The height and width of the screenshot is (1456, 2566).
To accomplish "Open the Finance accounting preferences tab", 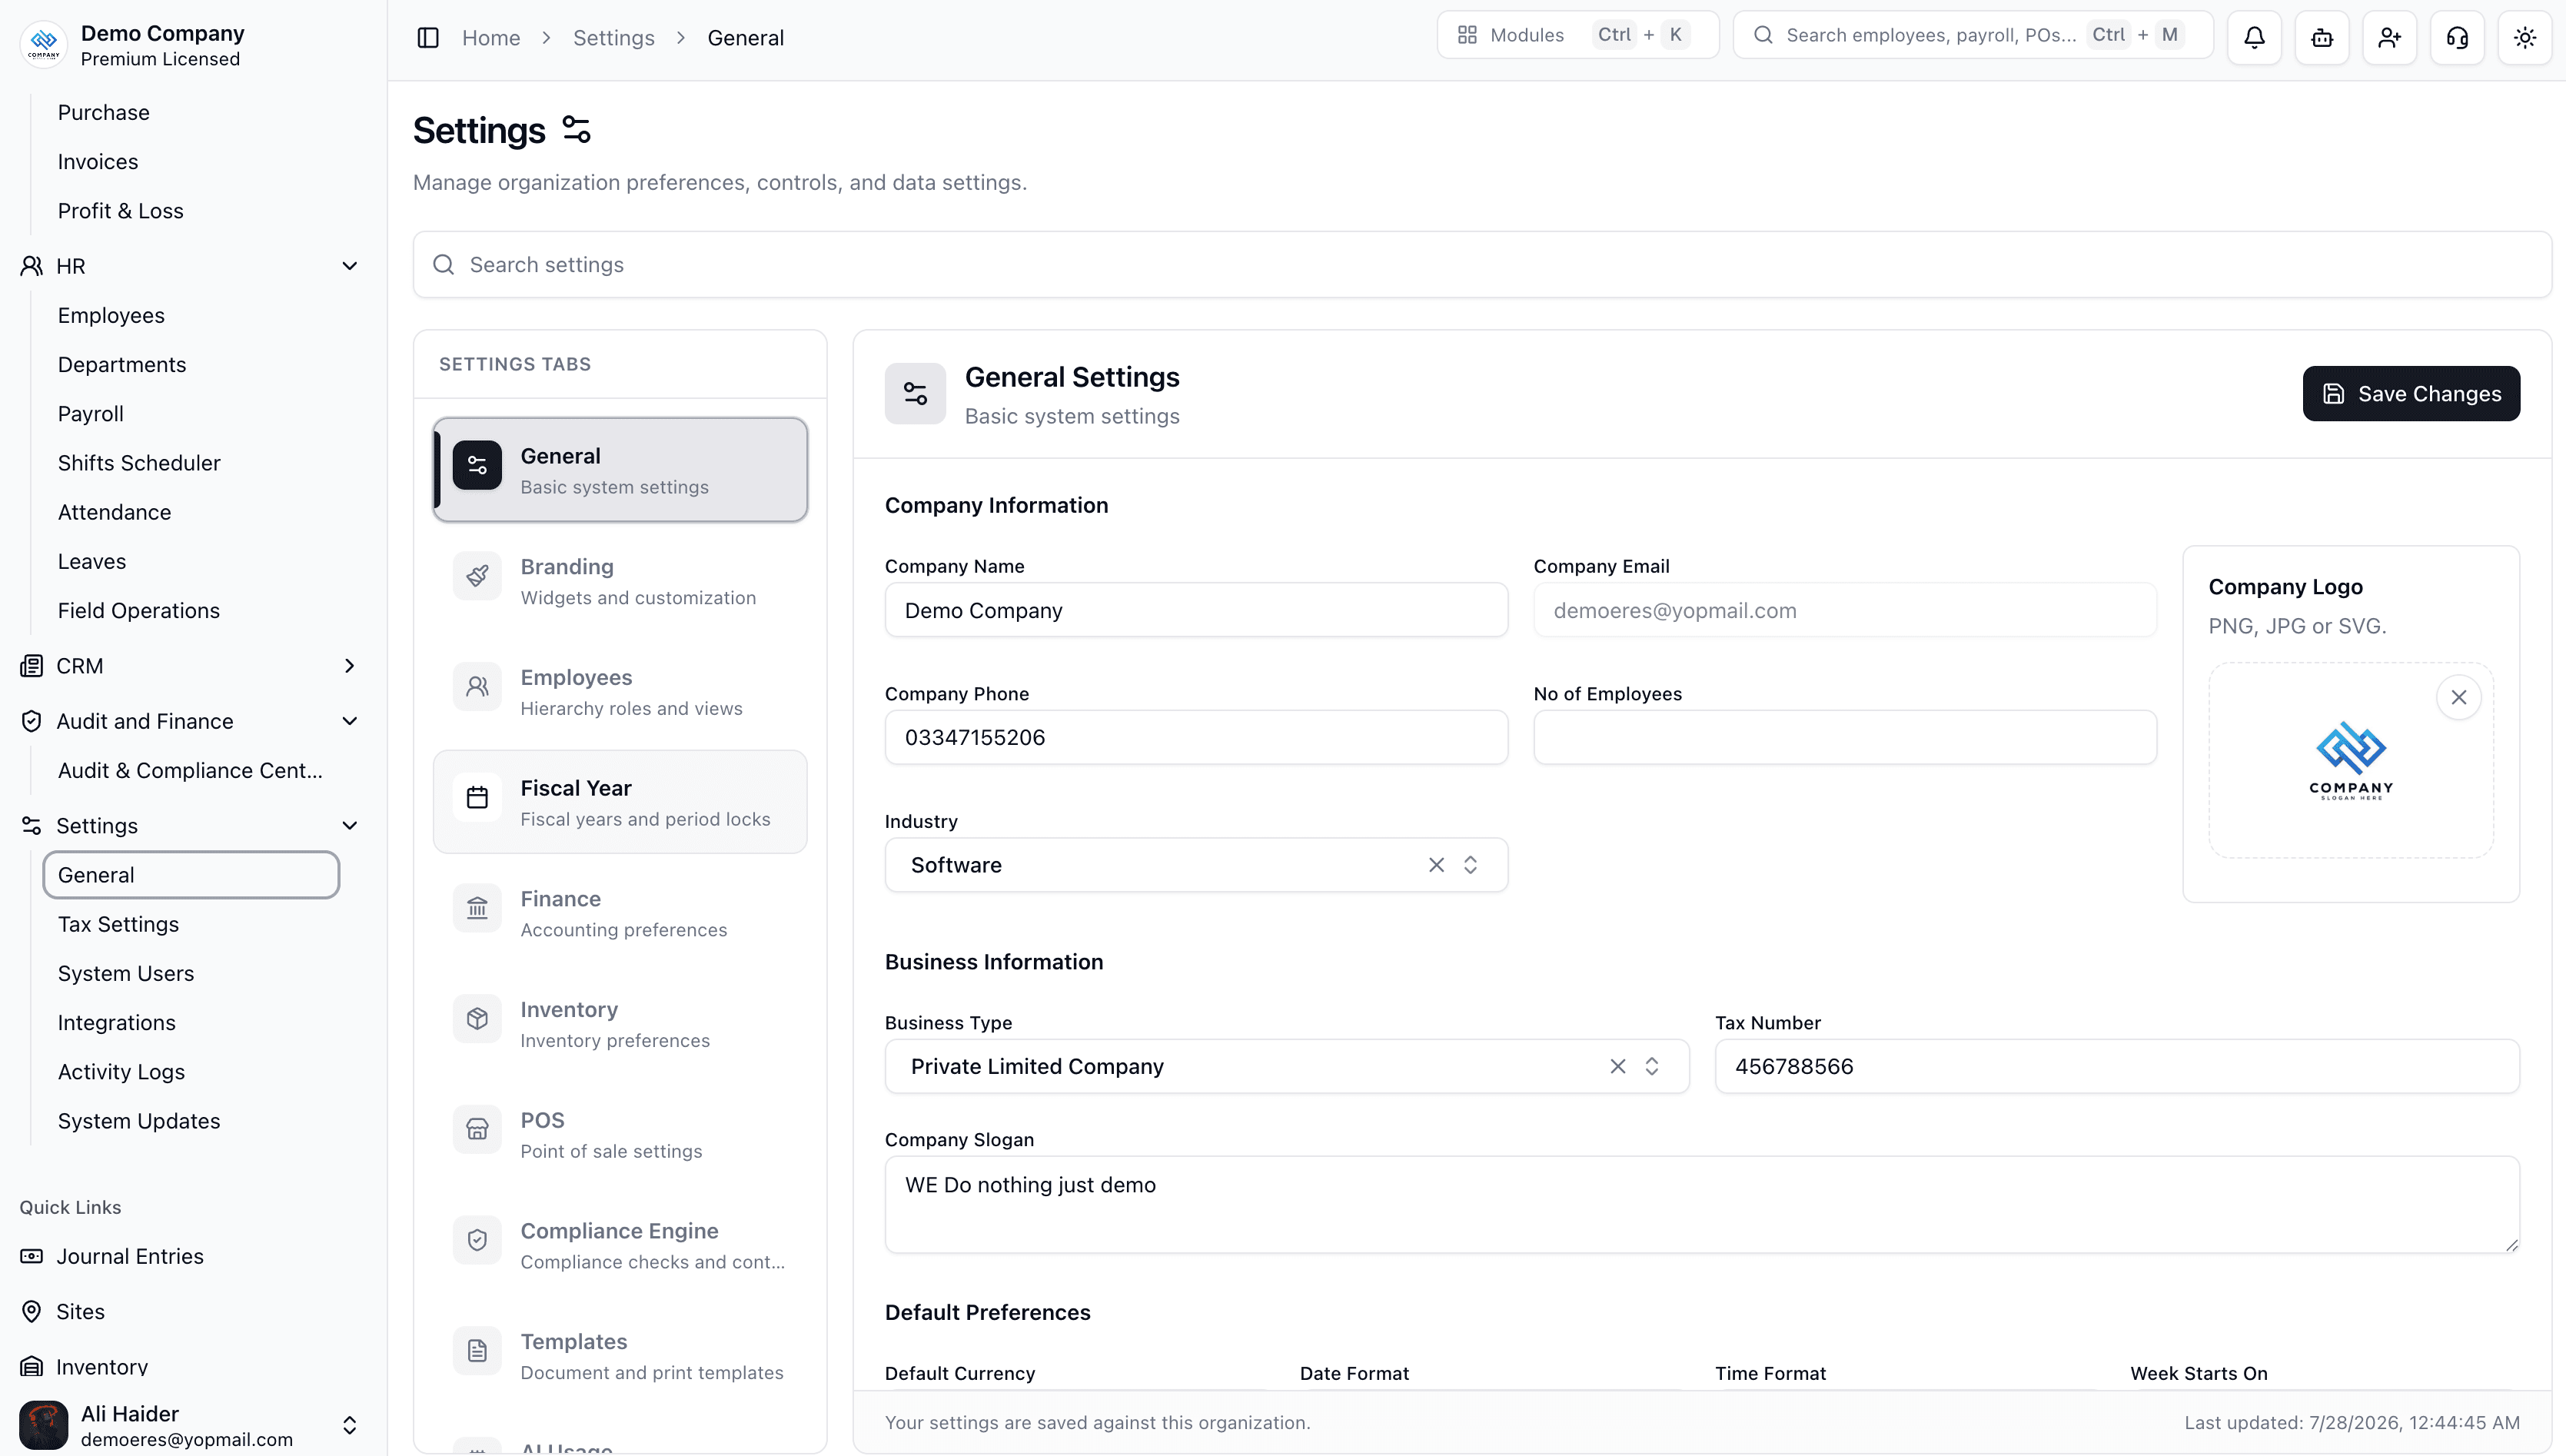I will click(x=620, y=913).
